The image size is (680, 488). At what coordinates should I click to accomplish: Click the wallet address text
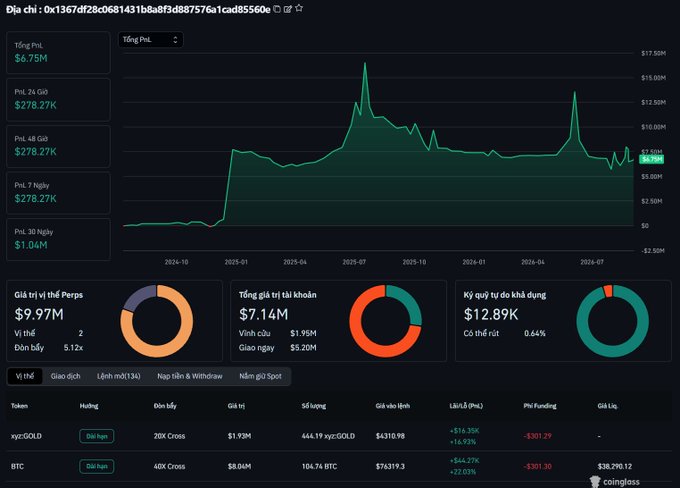click(x=157, y=10)
